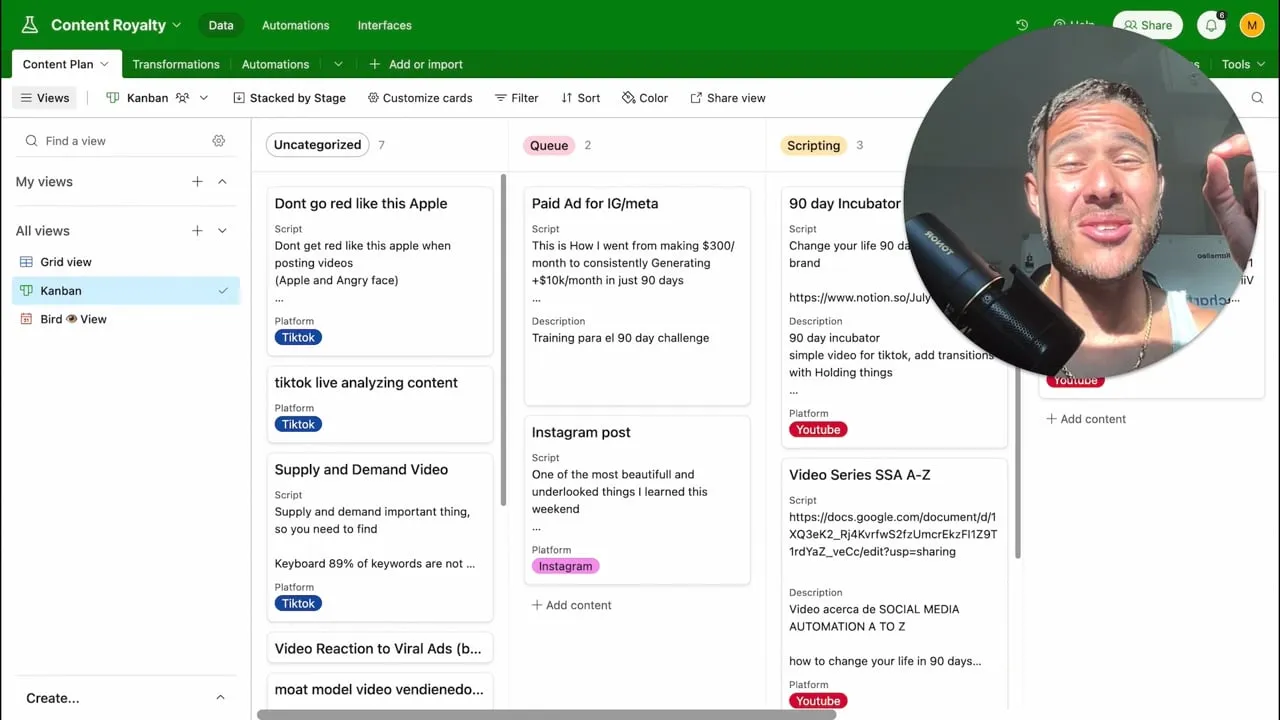
Task: Open view settings gear icon in sidebar
Action: click(219, 141)
